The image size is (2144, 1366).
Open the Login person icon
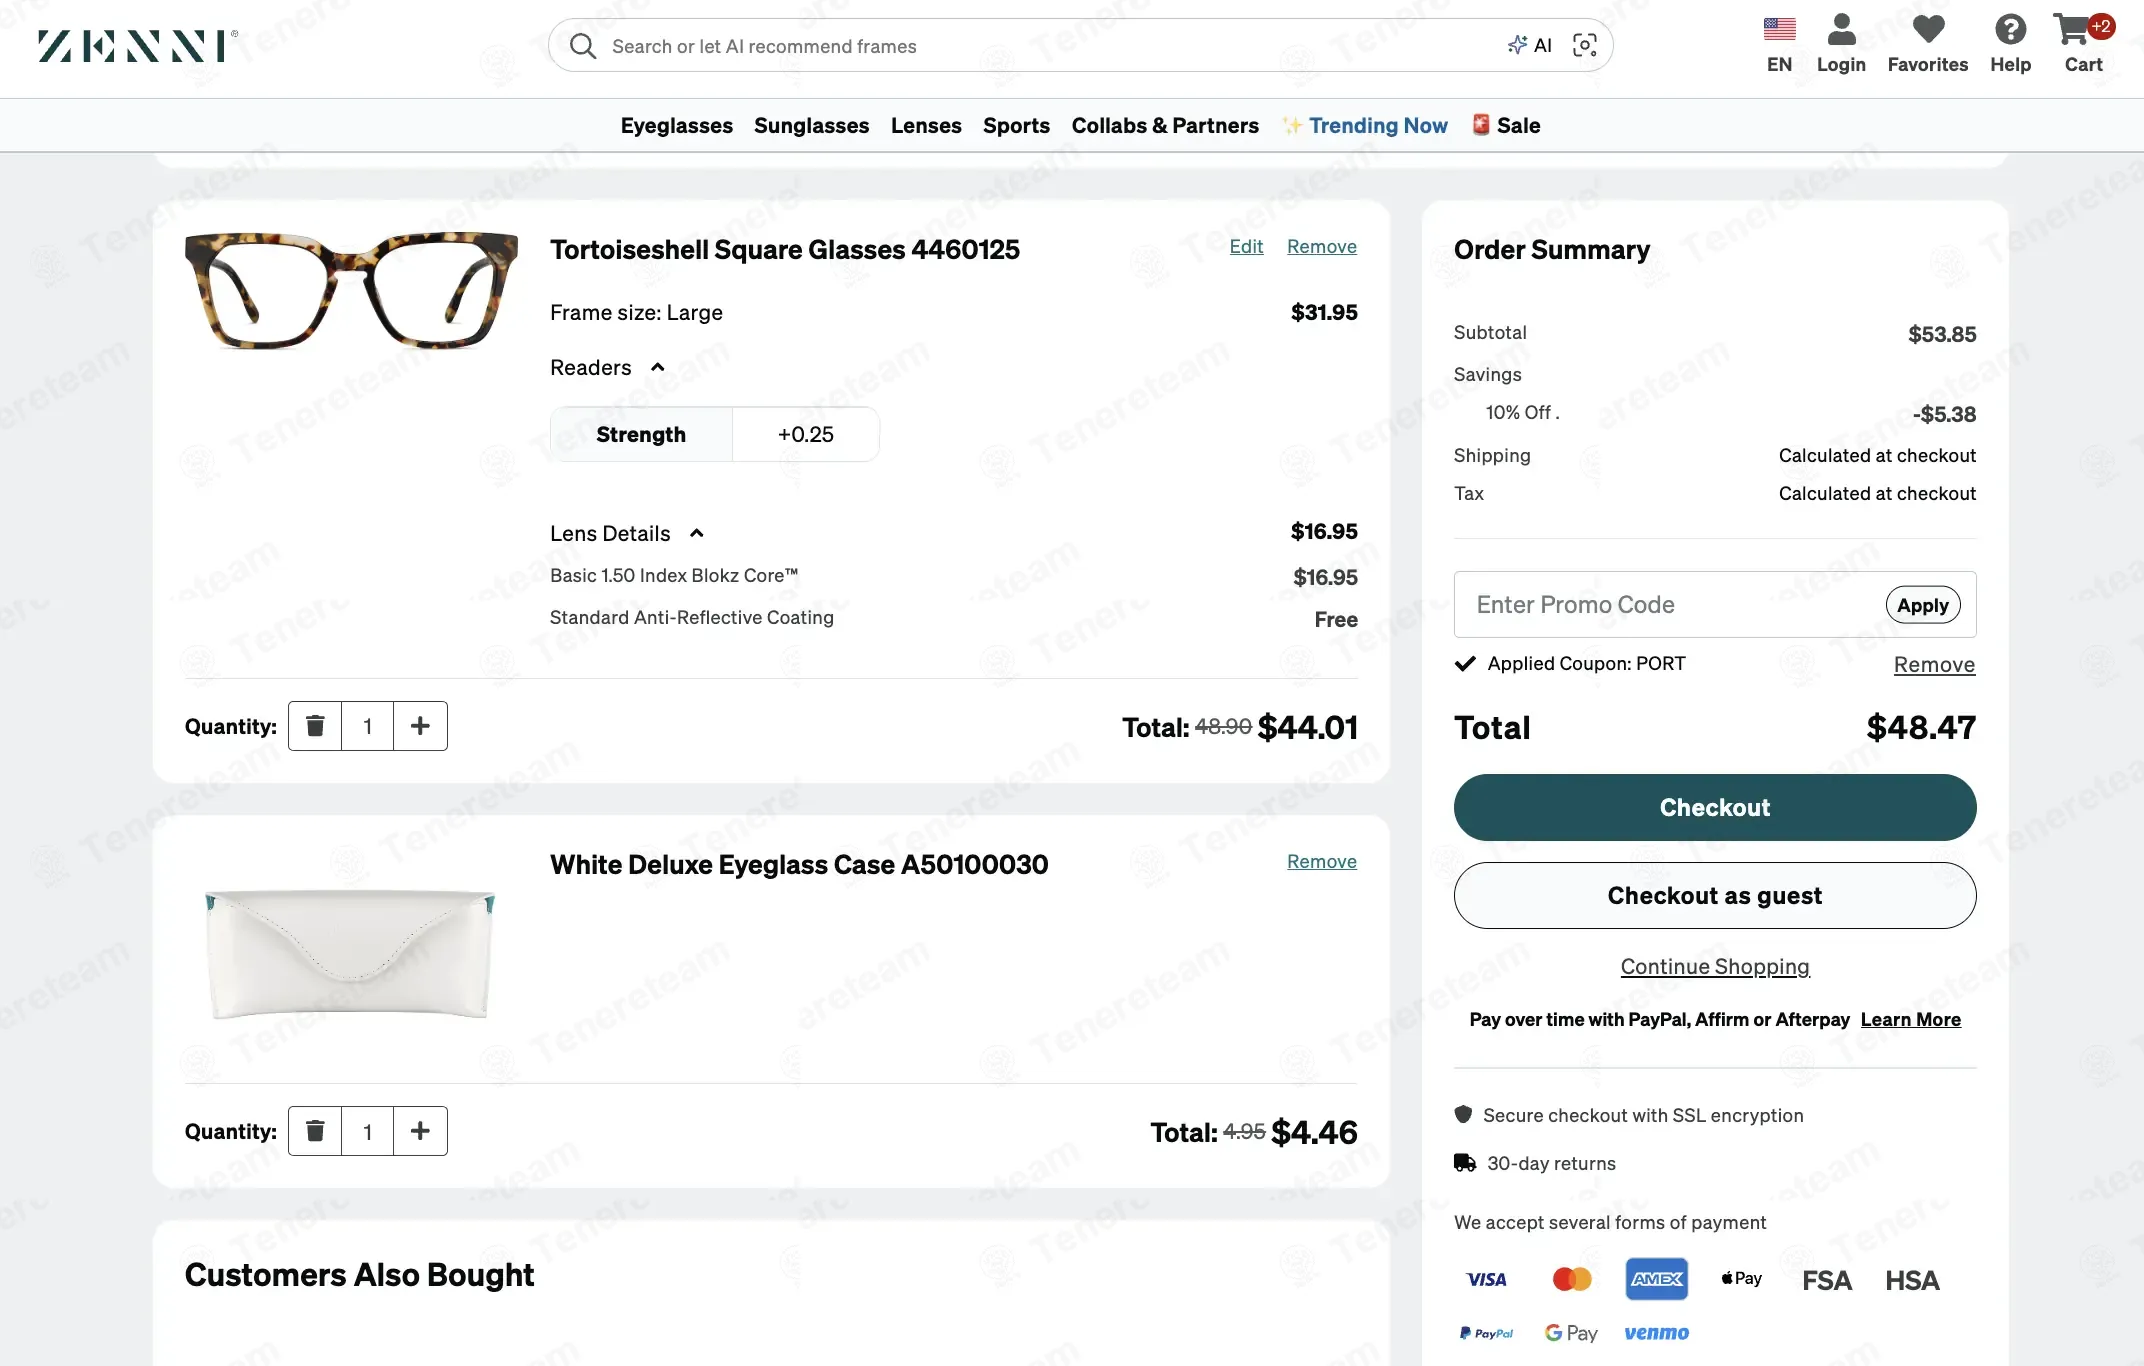1841,29
